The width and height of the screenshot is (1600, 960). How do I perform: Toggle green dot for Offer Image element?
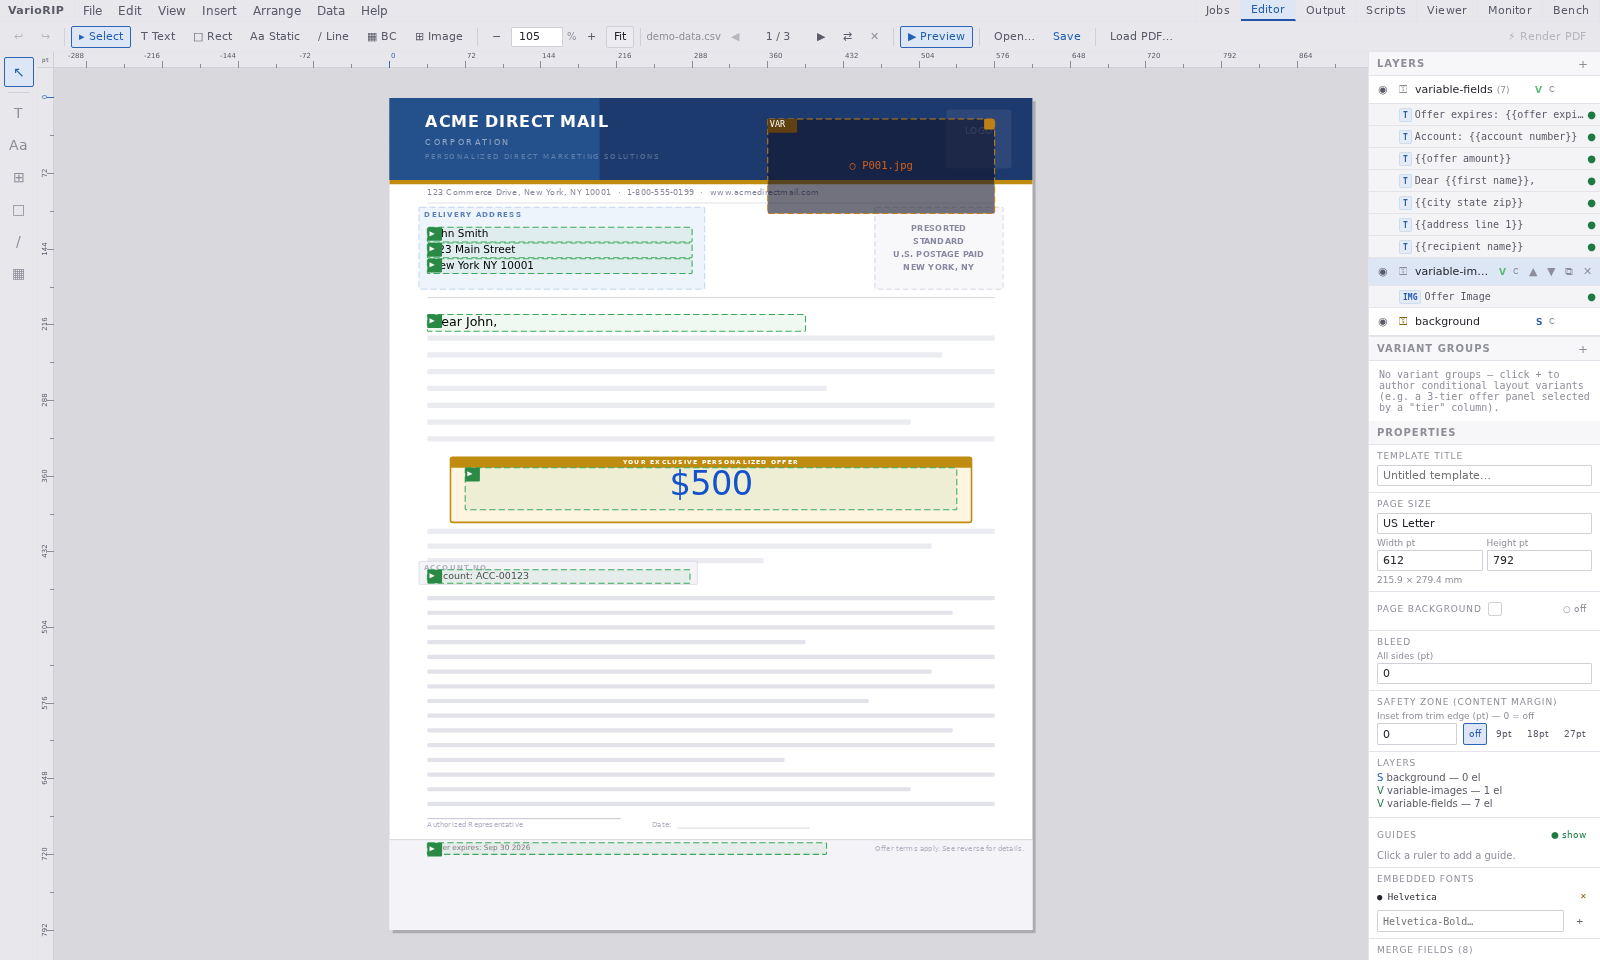1591,297
